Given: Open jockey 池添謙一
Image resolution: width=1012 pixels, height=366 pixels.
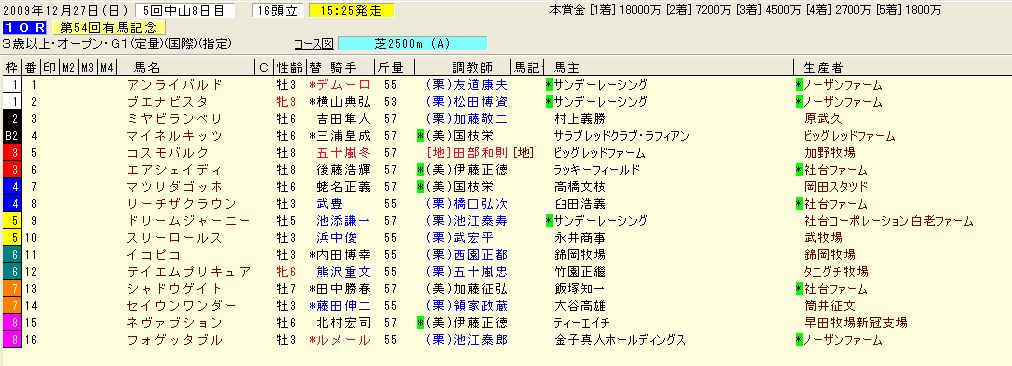Looking at the screenshot, I should [344, 221].
